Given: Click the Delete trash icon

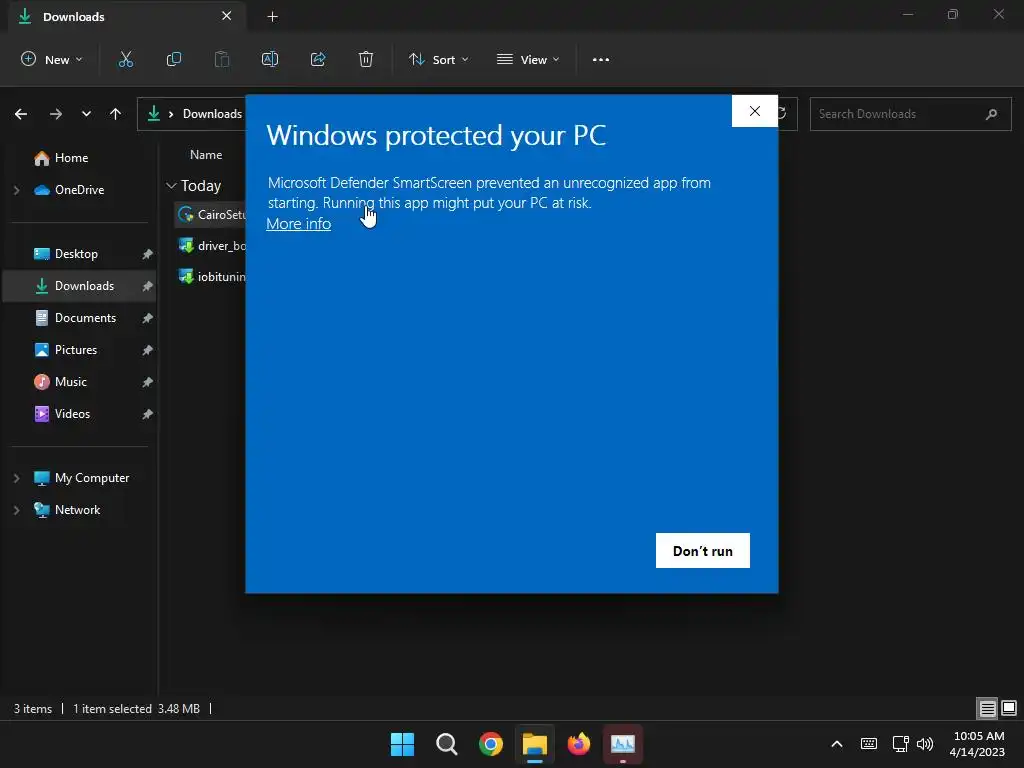Looking at the screenshot, I should pyautogui.click(x=366, y=59).
